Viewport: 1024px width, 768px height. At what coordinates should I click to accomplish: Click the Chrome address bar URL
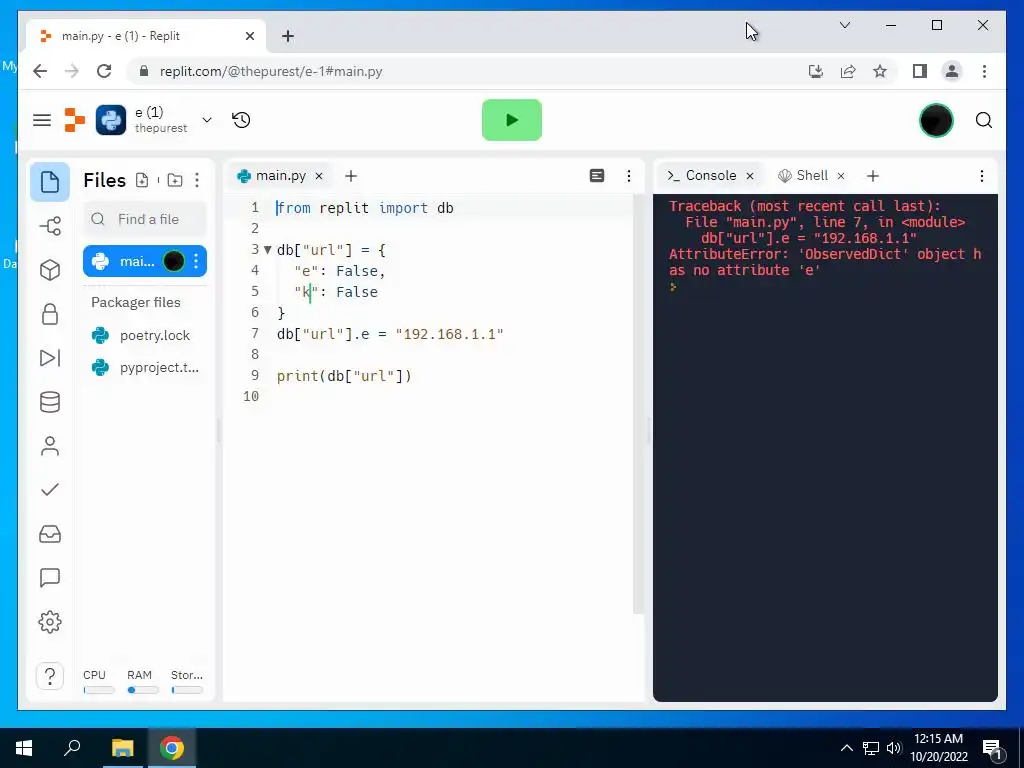click(x=271, y=72)
